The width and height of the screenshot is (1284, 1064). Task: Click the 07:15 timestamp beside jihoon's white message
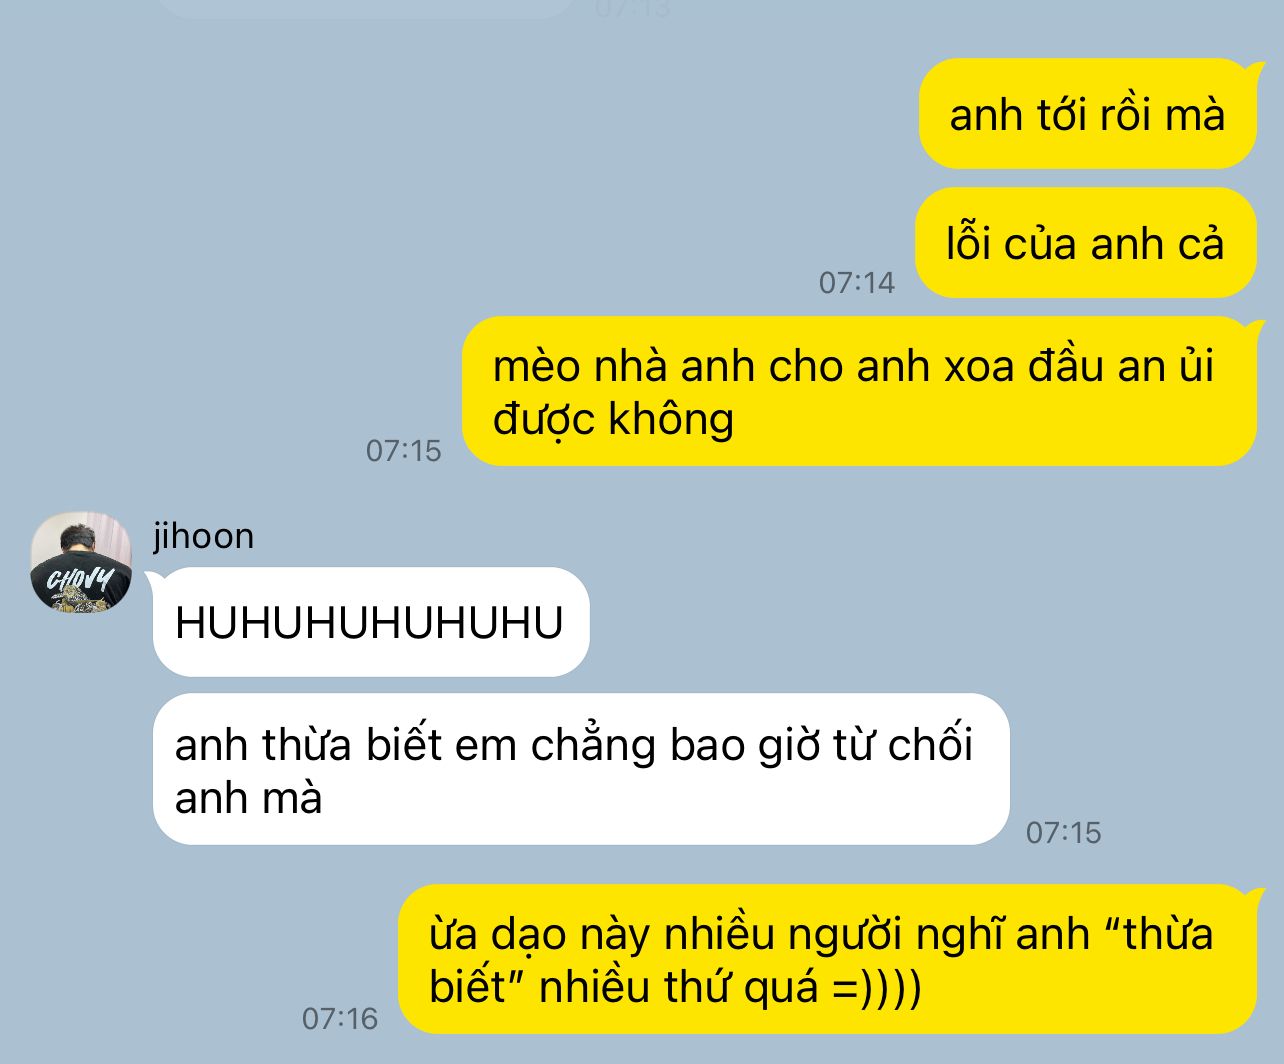click(1064, 832)
